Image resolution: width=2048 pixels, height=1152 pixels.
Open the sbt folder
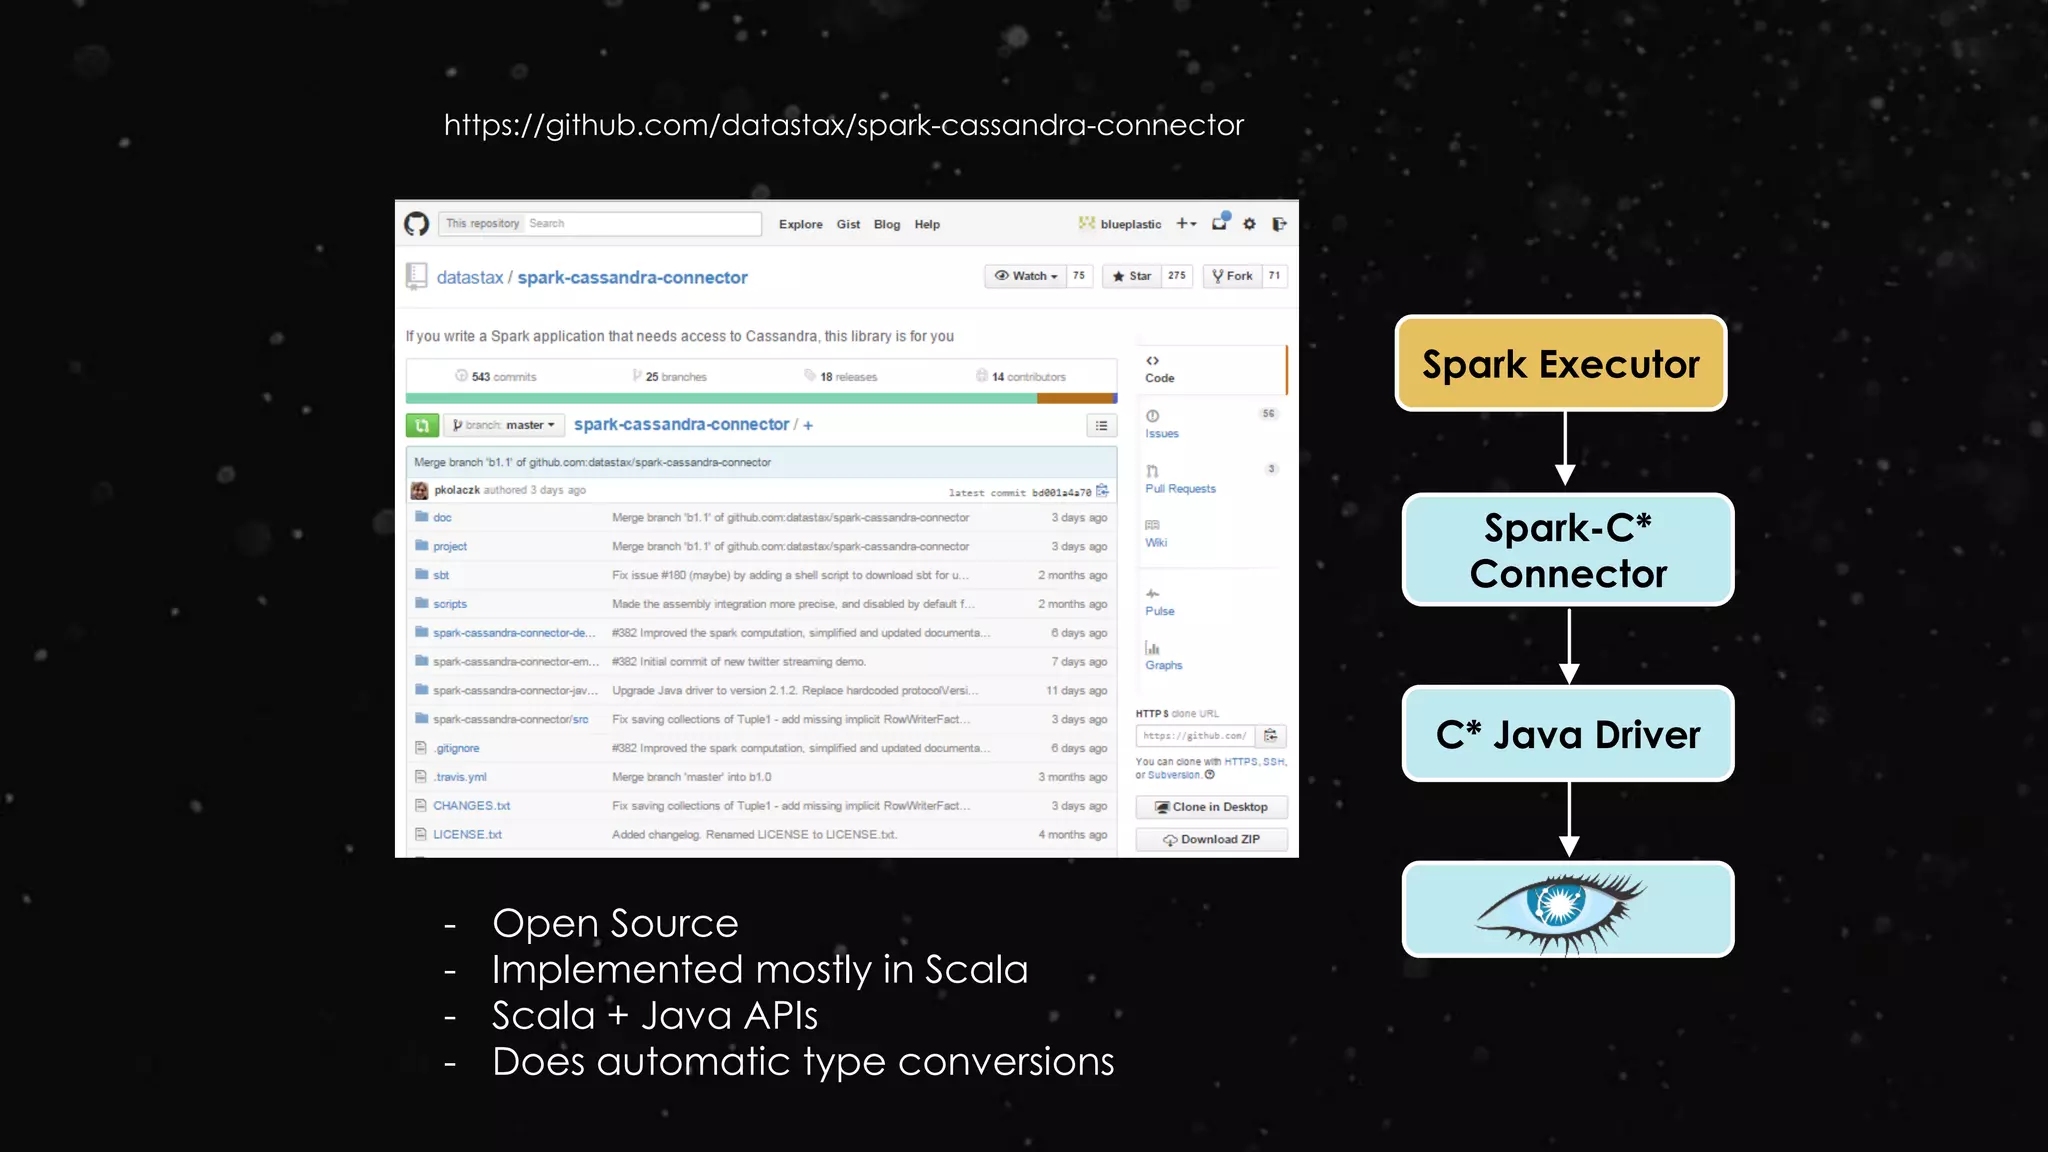point(441,575)
